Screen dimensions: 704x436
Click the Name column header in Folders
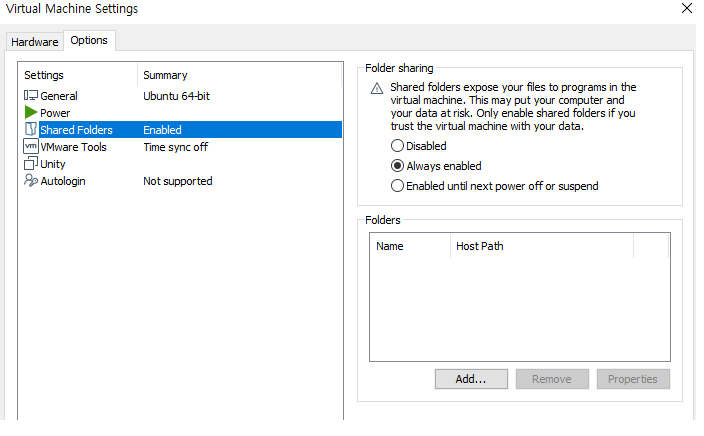coord(410,246)
